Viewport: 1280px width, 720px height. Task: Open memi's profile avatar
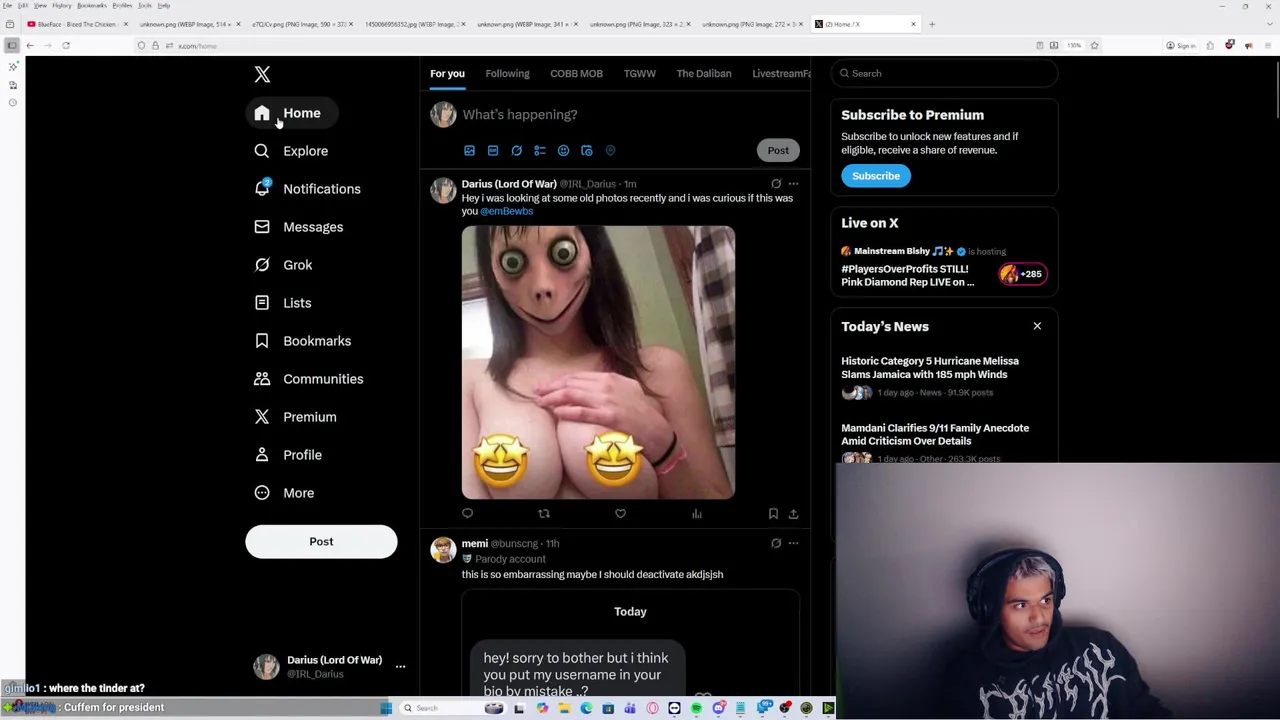[443, 549]
